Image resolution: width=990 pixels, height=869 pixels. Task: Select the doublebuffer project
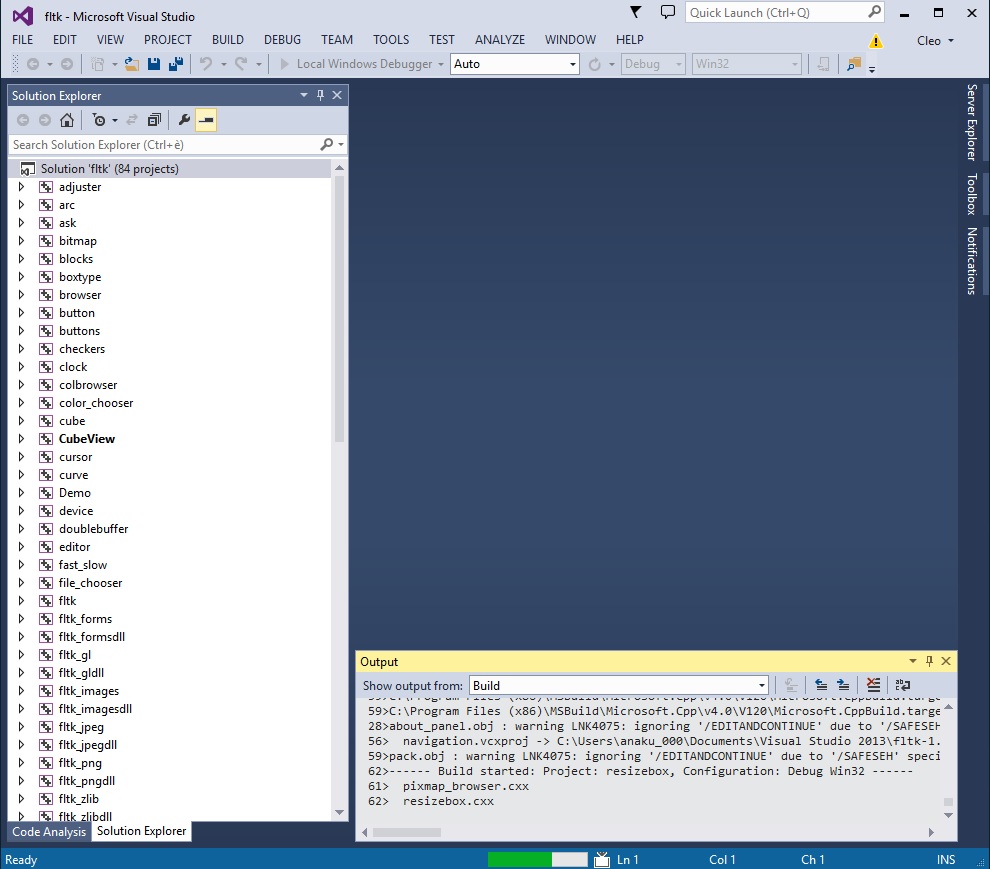(x=93, y=529)
